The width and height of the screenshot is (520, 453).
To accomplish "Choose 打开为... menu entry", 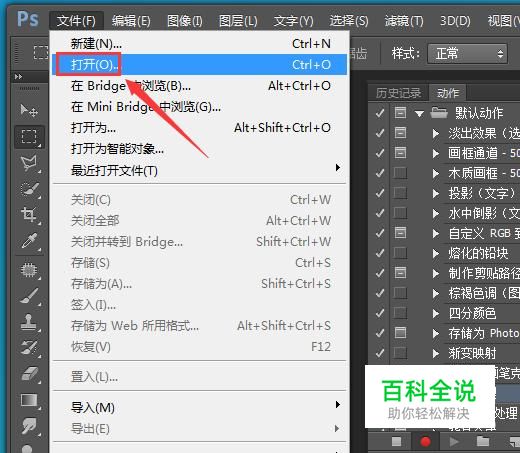I will point(199,128).
